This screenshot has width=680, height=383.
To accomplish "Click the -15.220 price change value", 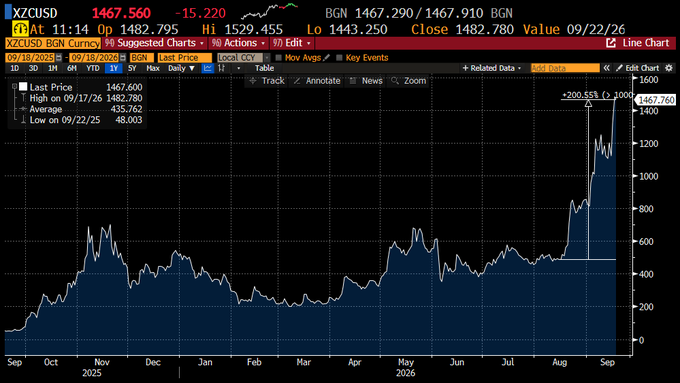I will (x=200, y=13).
